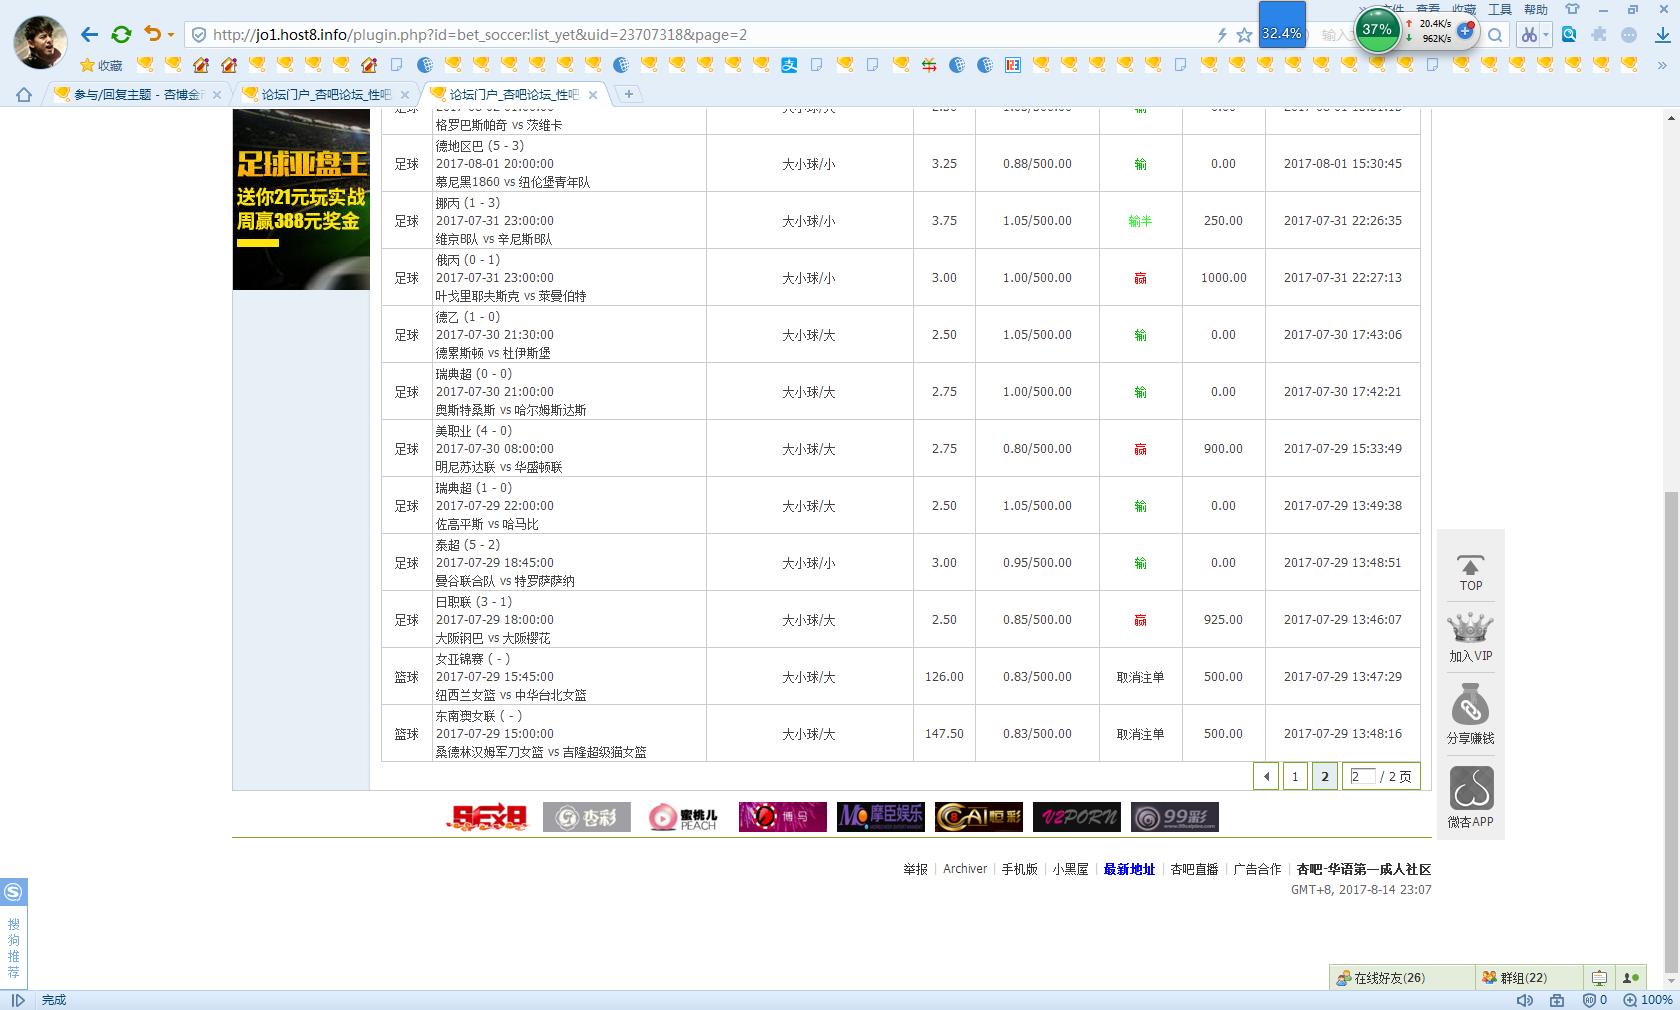Image resolution: width=1680 pixels, height=1010 pixels.
Task: Click the bookmark star in the address bar
Action: coord(1244,35)
